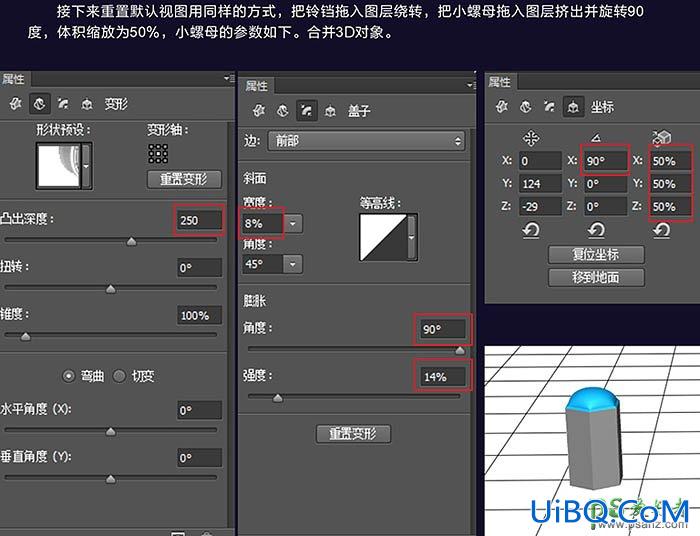
Task: Select the 切变 shear radio button
Action: tap(119, 376)
